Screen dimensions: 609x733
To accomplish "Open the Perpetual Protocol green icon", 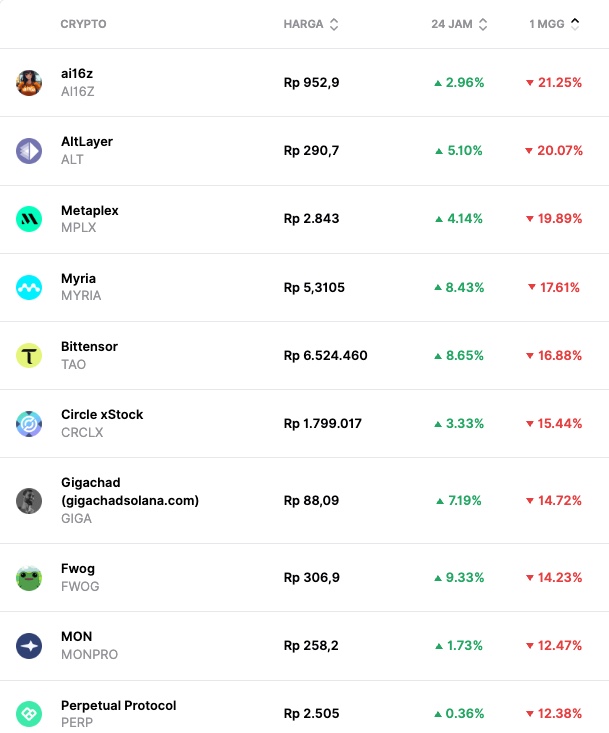I will click(x=29, y=714).
